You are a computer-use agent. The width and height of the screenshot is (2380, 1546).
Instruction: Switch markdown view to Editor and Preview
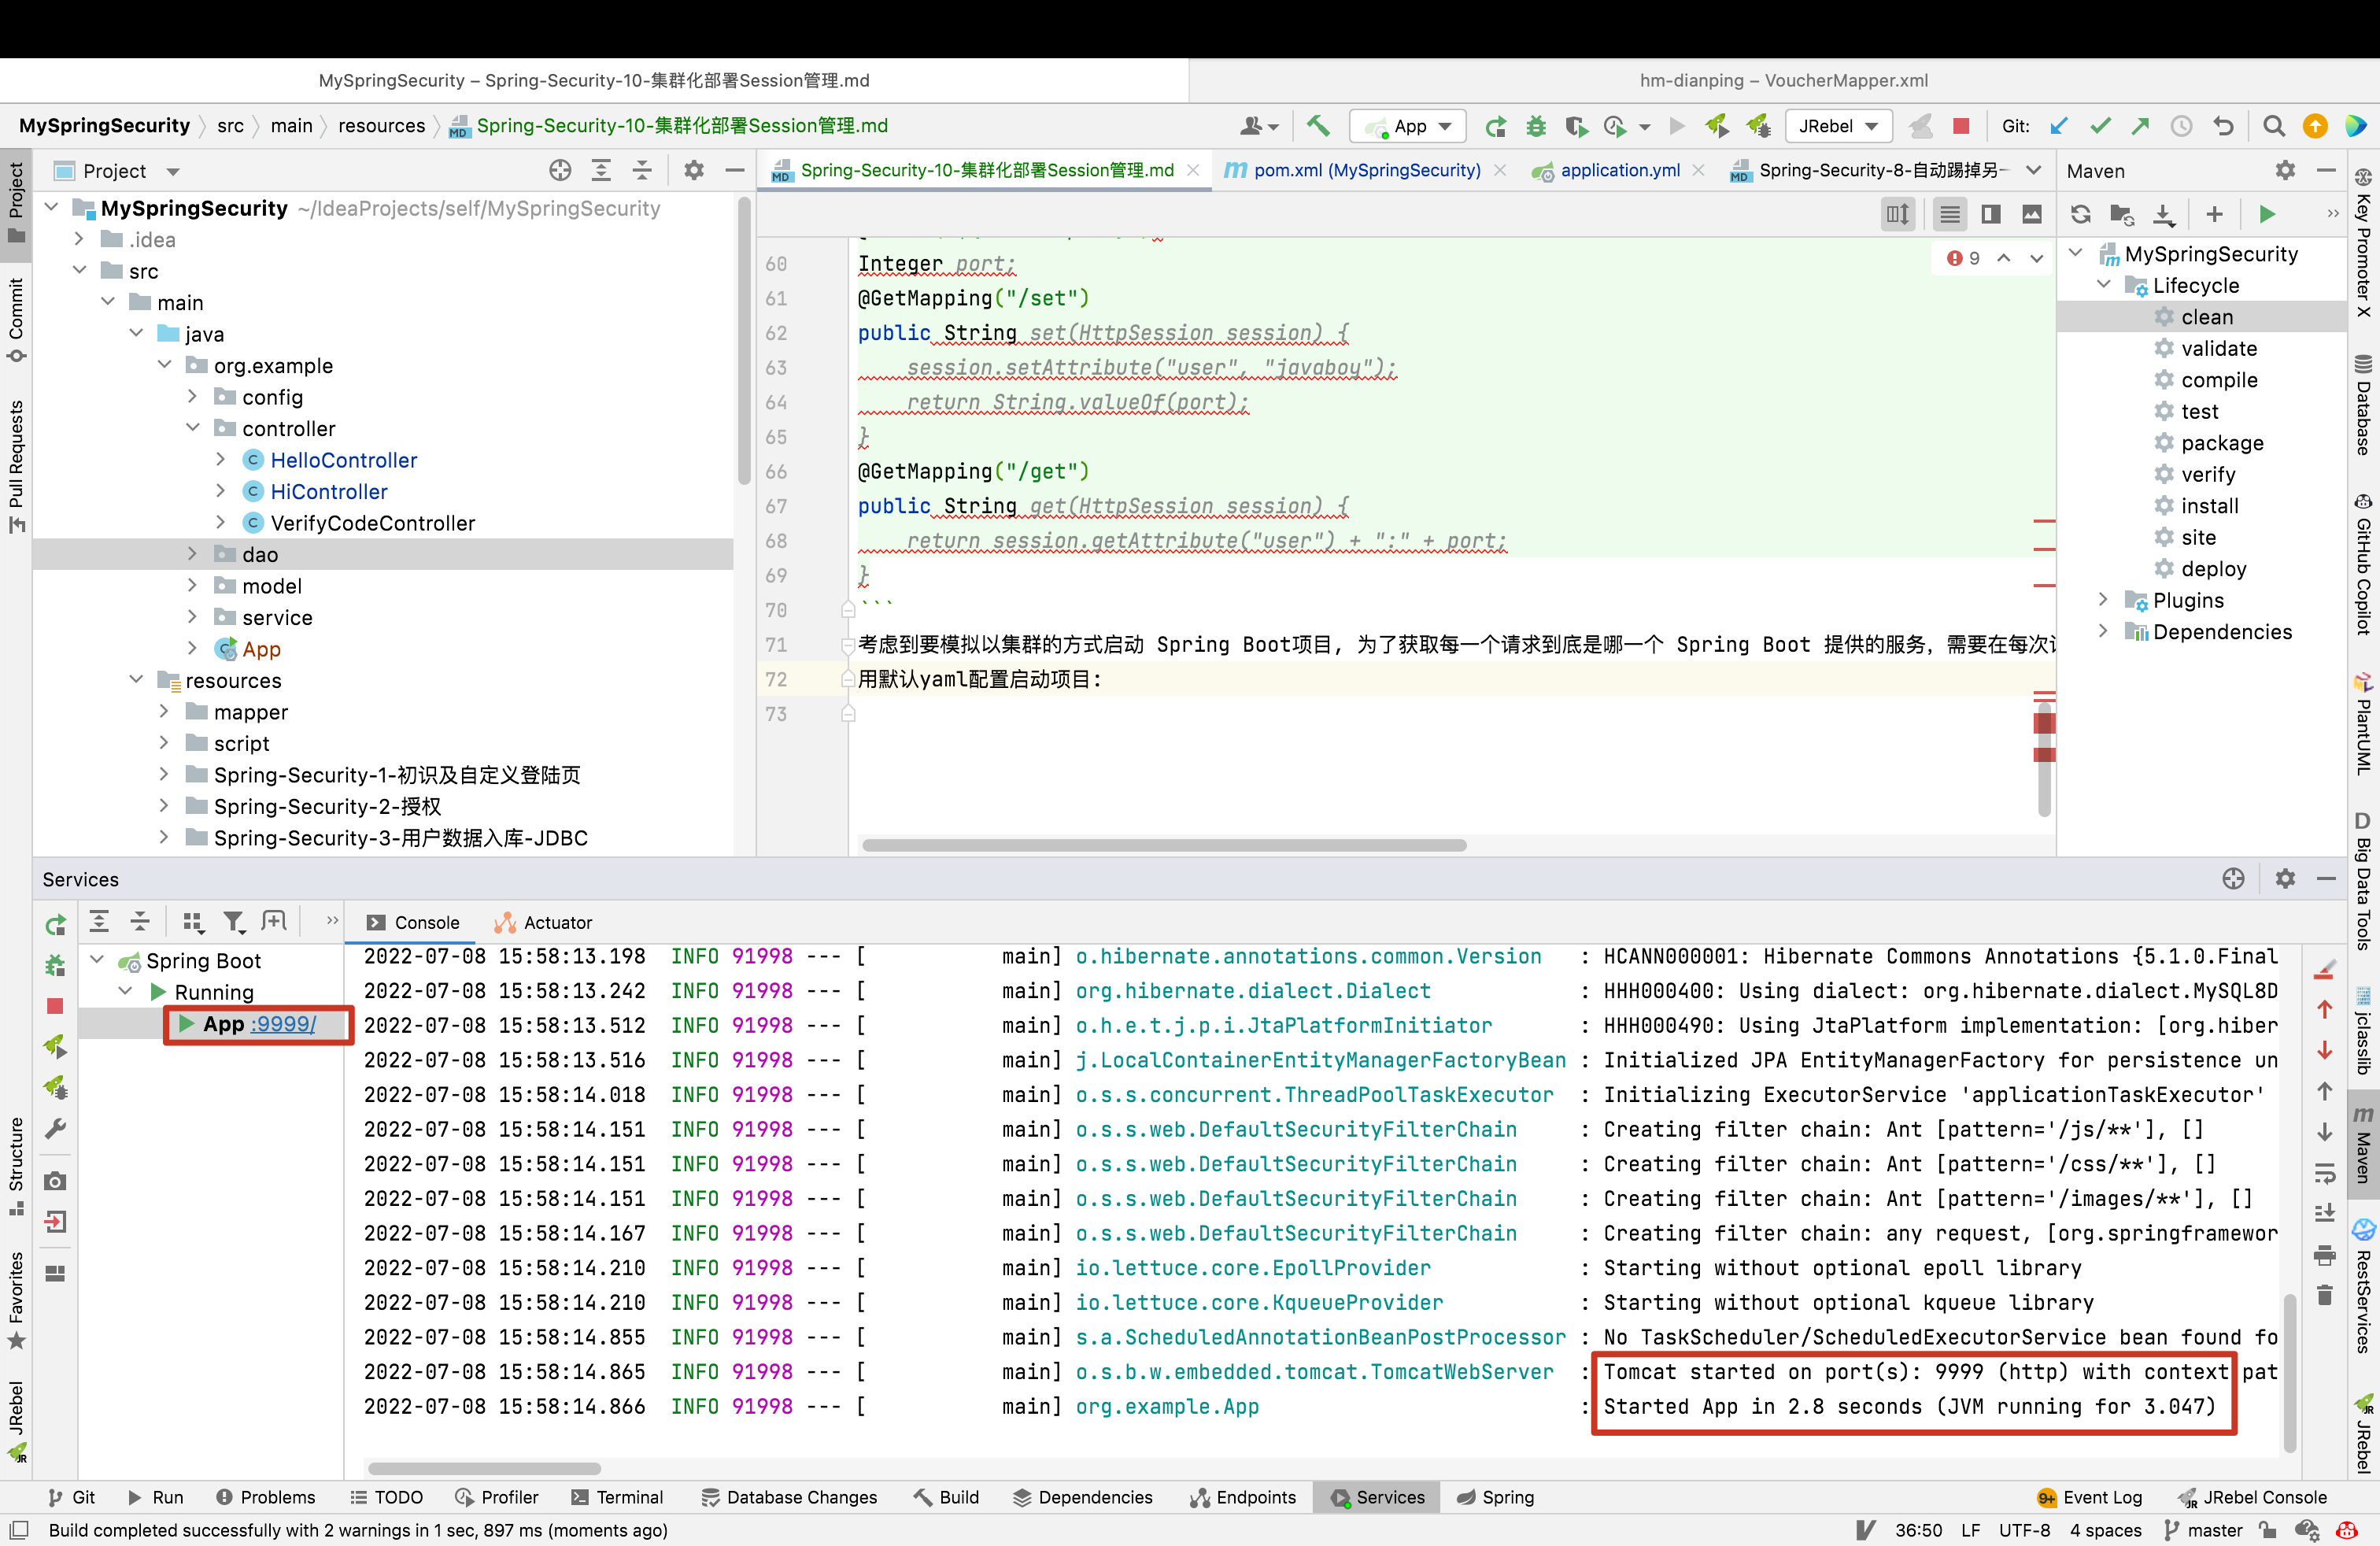1991,214
